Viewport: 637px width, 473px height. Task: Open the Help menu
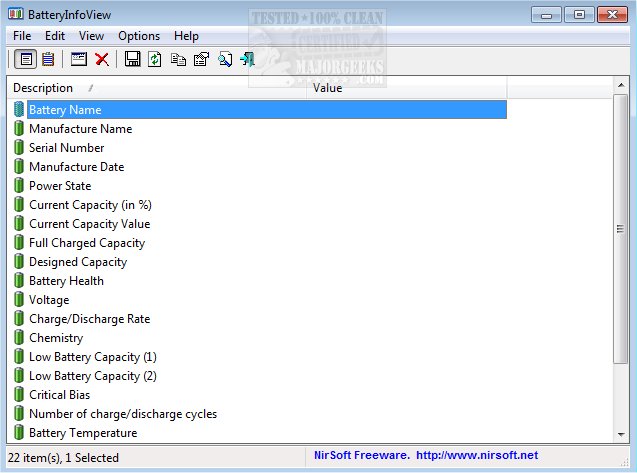pos(186,36)
